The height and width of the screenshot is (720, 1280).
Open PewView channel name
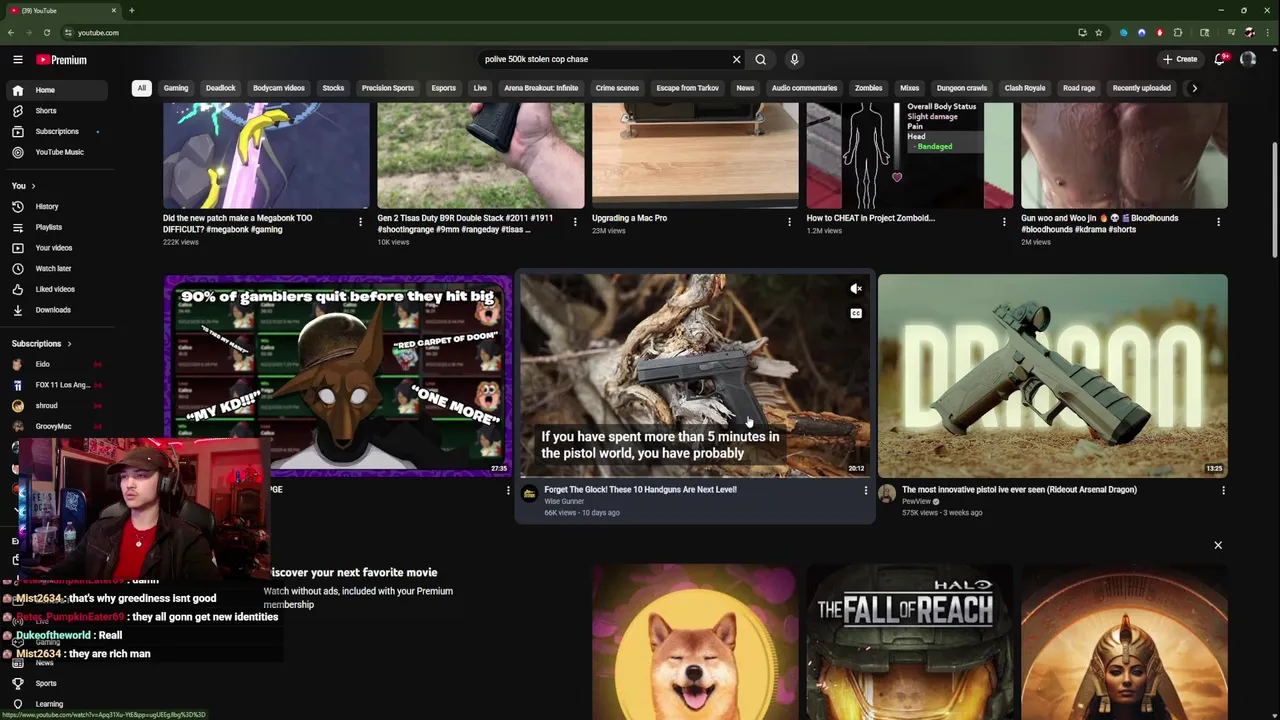916,502
